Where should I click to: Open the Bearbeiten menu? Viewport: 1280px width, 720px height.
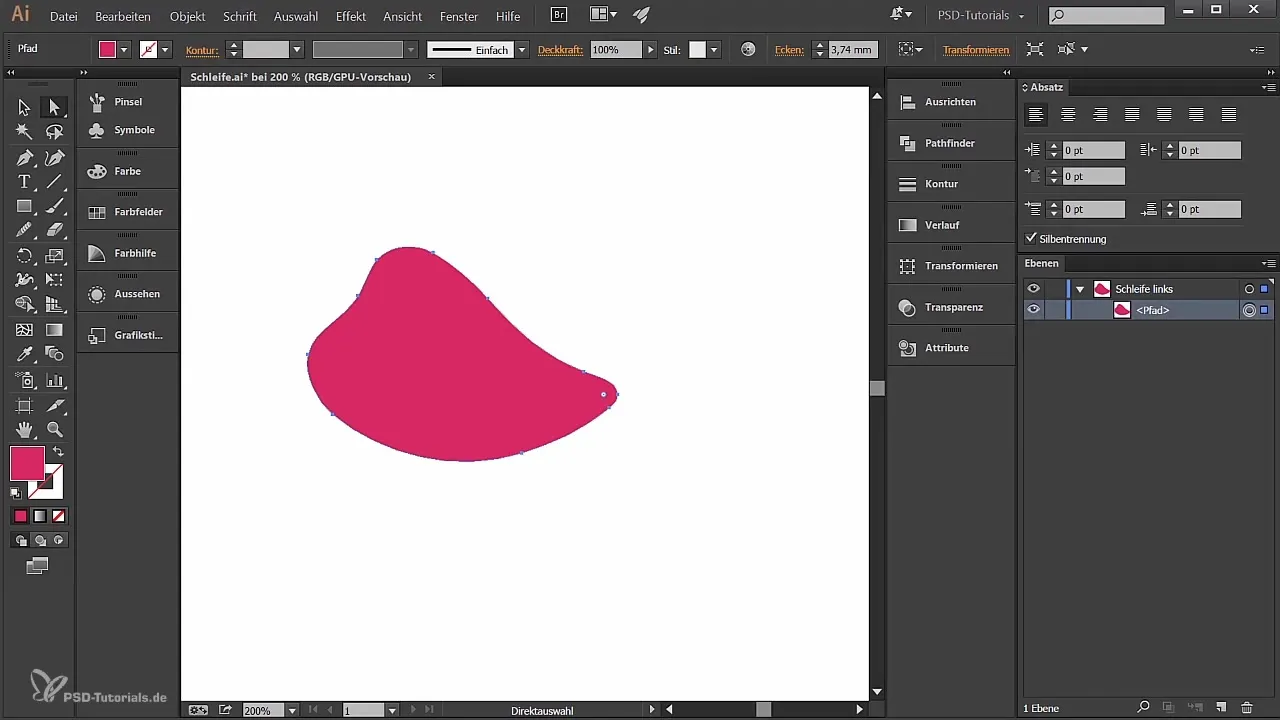pos(123,17)
